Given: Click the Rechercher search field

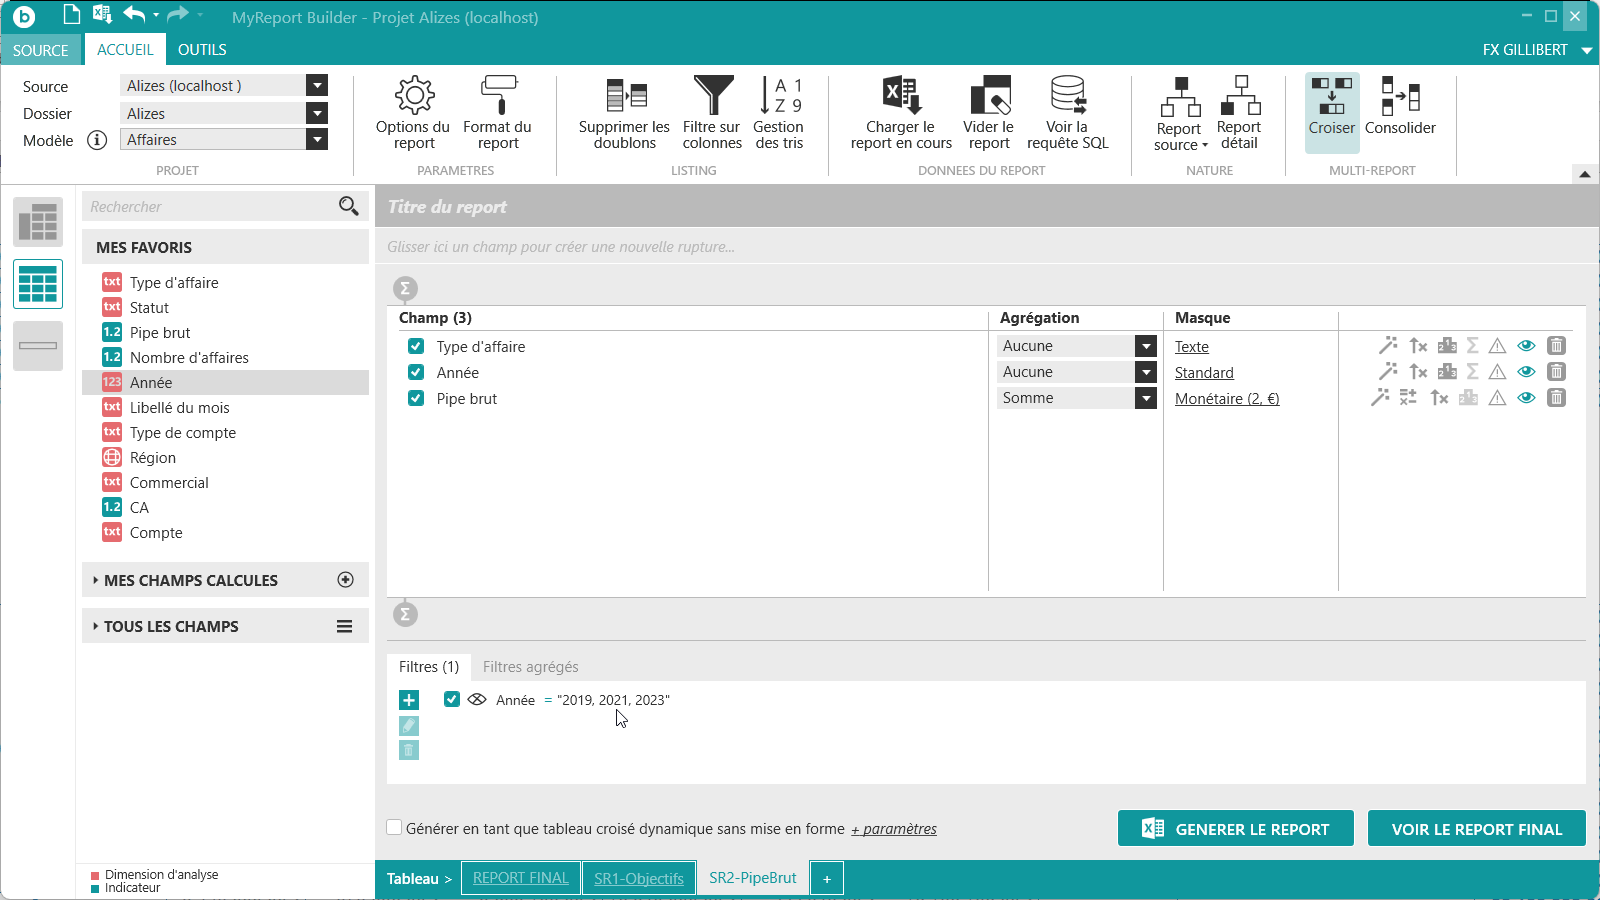Looking at the screenshot, I should point(210,207).
